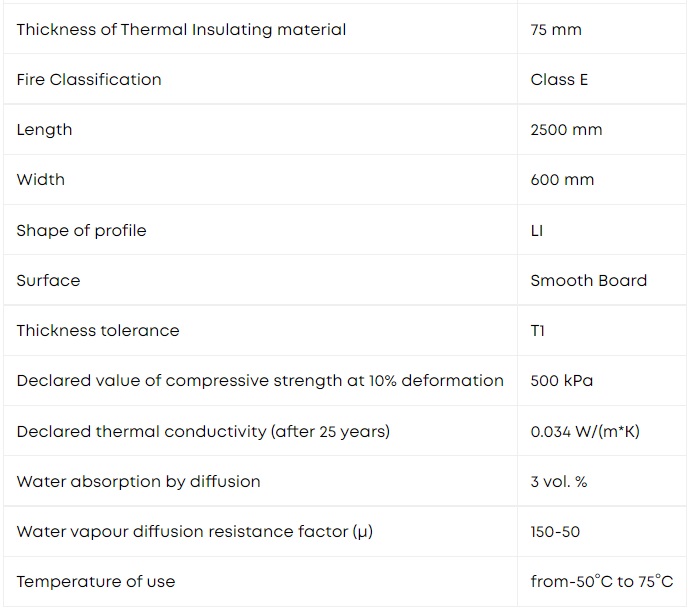Click the Surface row label

pyautogui.click(x=48, y=281)
